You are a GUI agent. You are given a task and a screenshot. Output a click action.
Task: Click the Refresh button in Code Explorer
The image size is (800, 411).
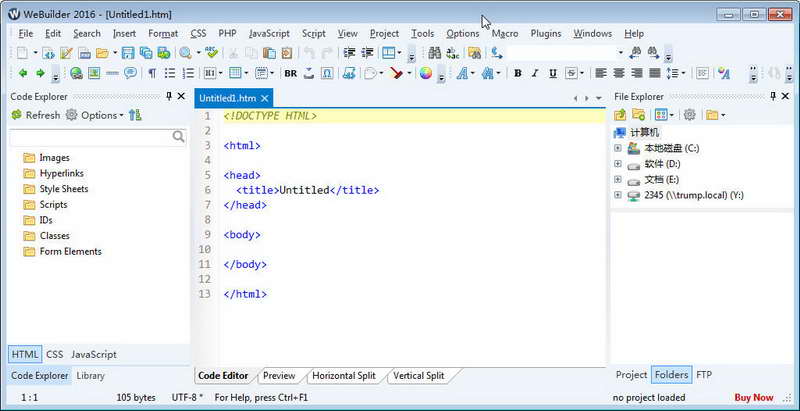coord(36,115)
